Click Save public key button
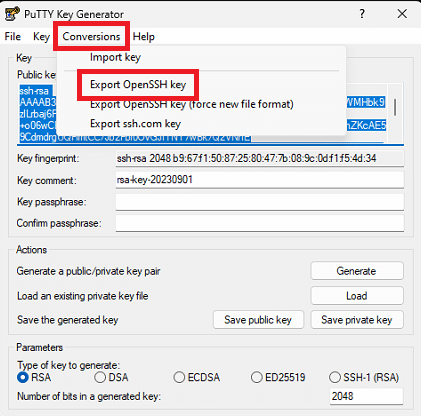The width and height of the screenshot is (424, 416). [258, 320]
